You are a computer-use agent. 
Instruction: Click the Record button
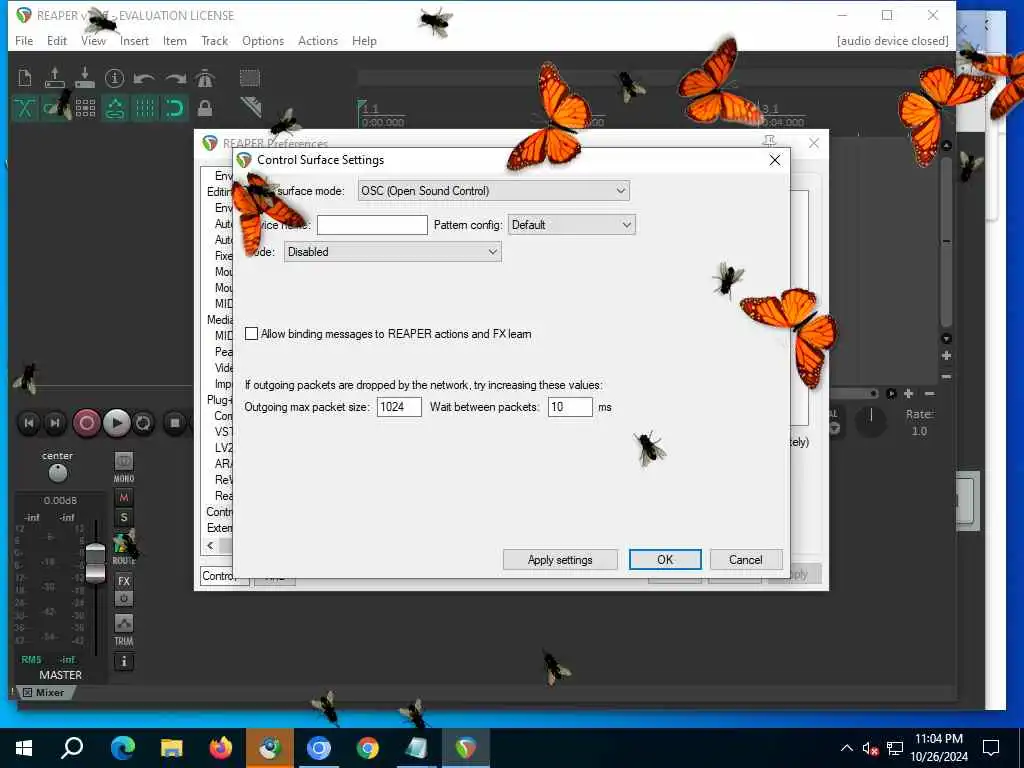click(86, 423)
